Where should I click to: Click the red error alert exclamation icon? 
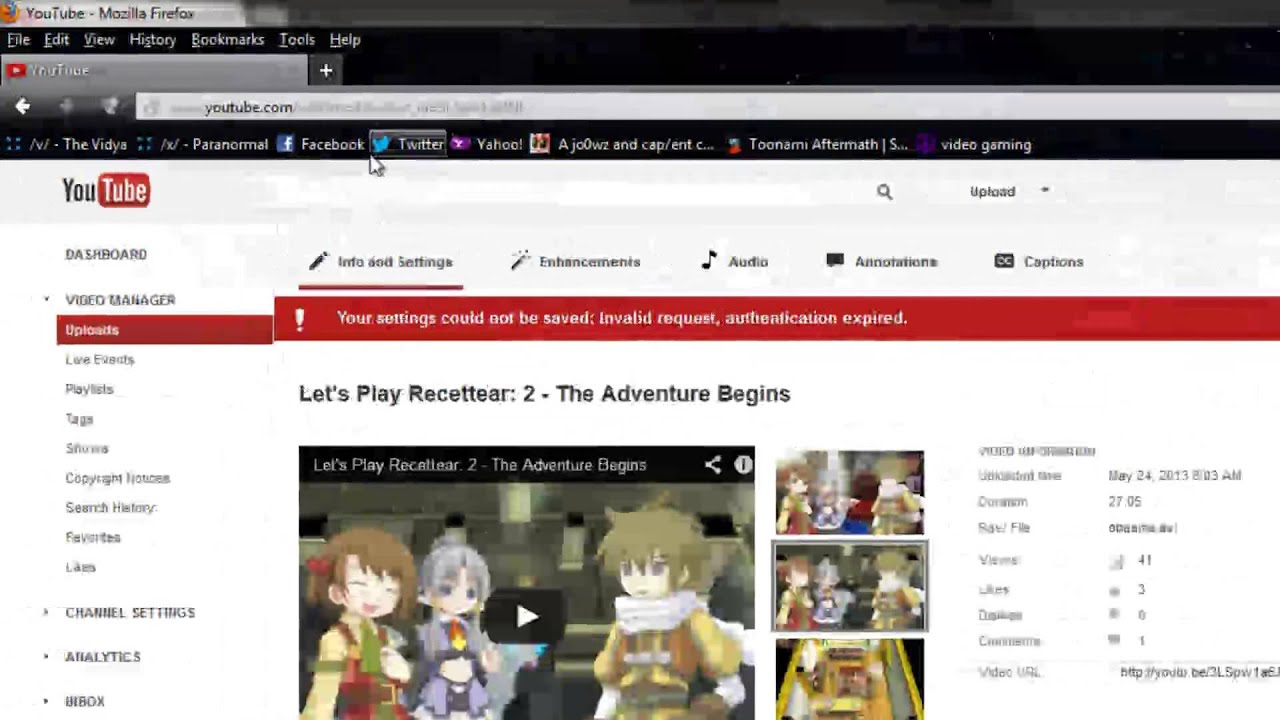(x=299, y=318)
